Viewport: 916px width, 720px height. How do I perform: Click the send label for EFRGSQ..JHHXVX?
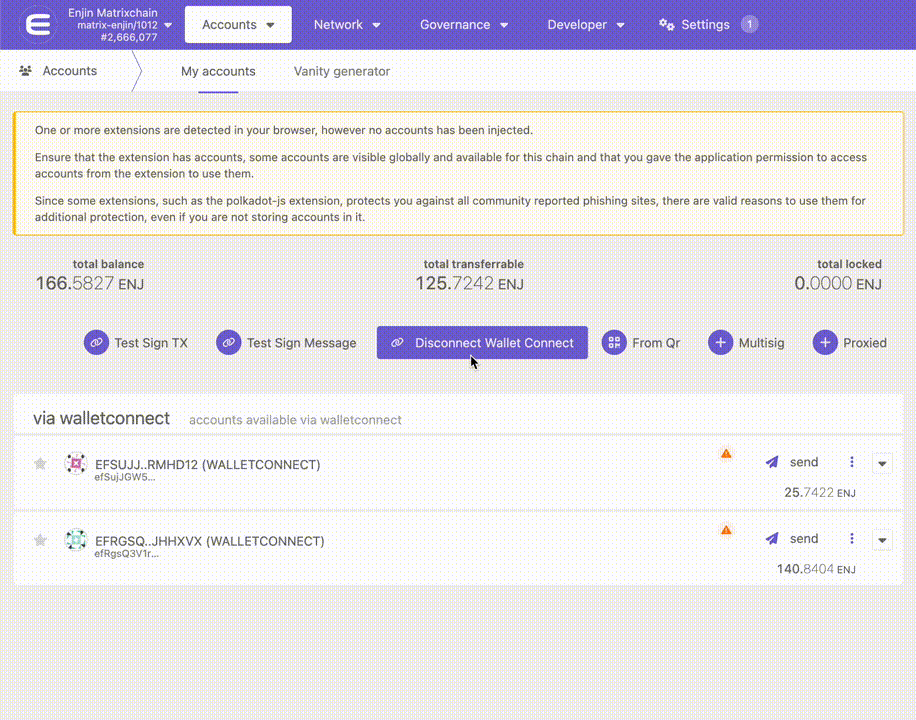[804, 539]
